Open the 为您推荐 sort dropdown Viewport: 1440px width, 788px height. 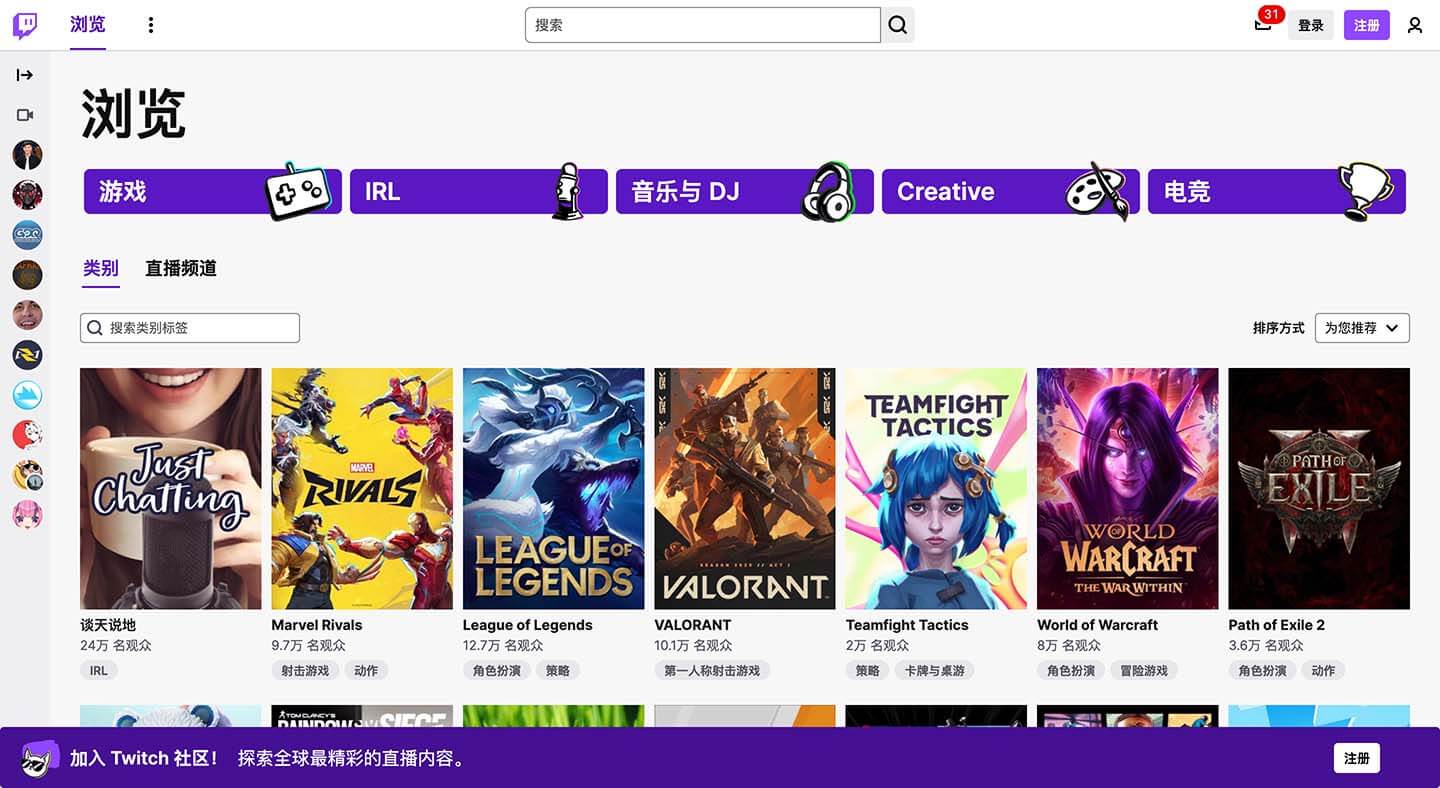1362,328
